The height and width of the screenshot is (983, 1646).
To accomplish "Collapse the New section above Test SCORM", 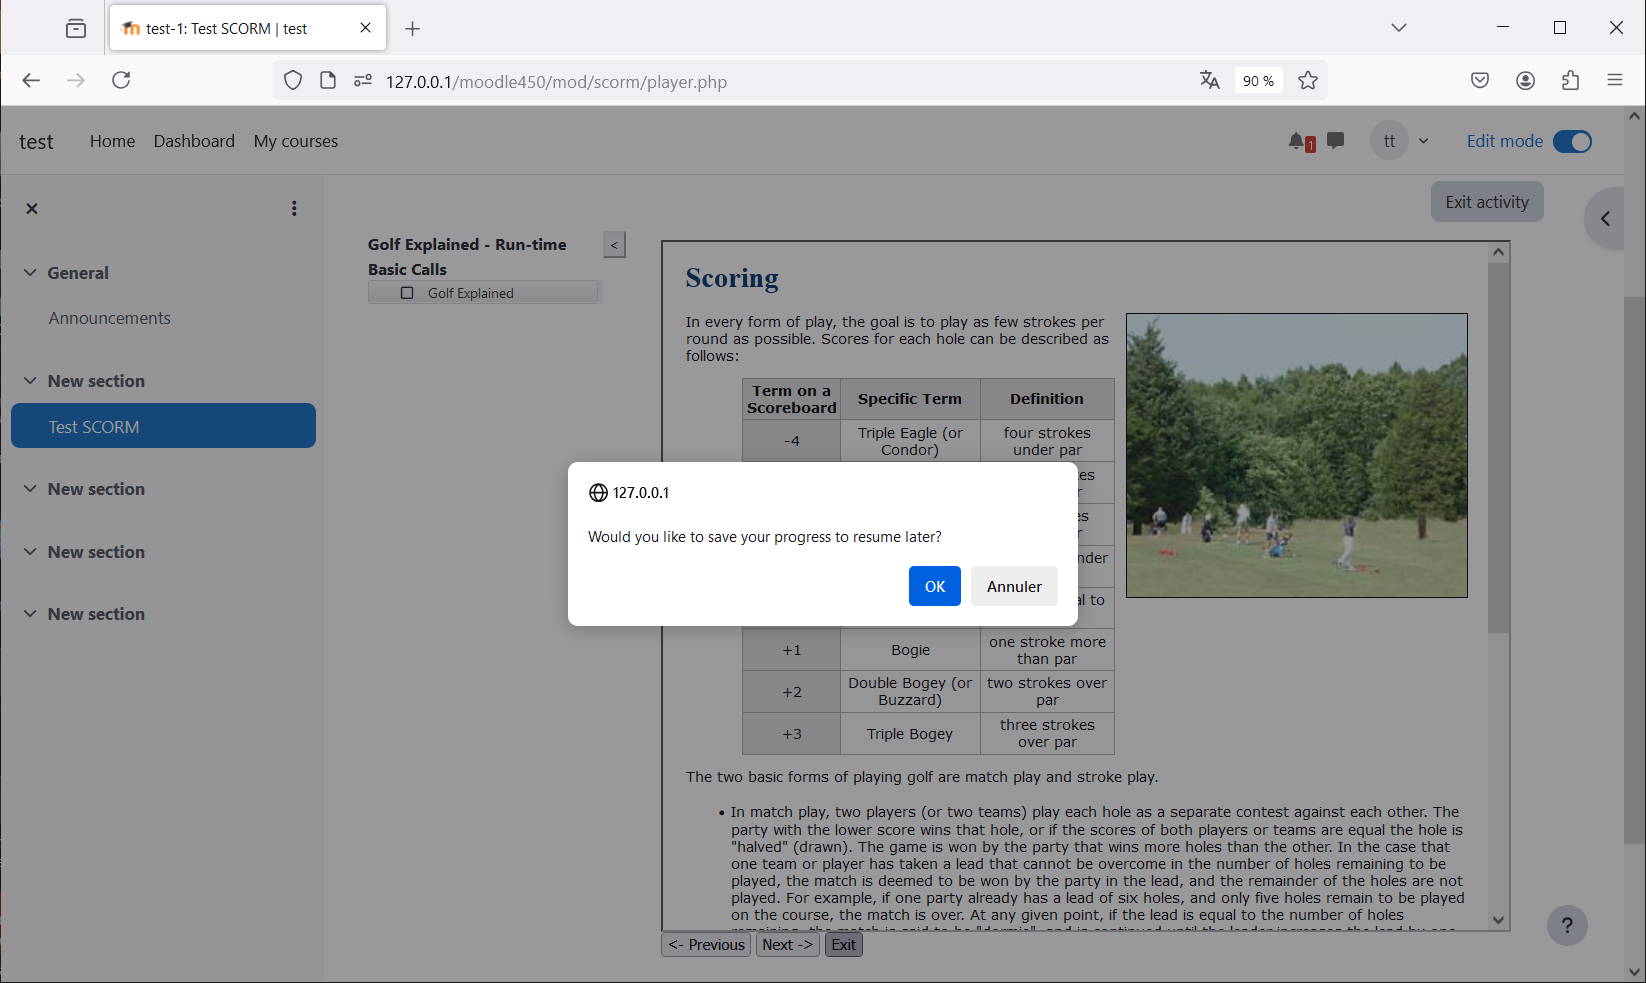I will click(30, 380).
